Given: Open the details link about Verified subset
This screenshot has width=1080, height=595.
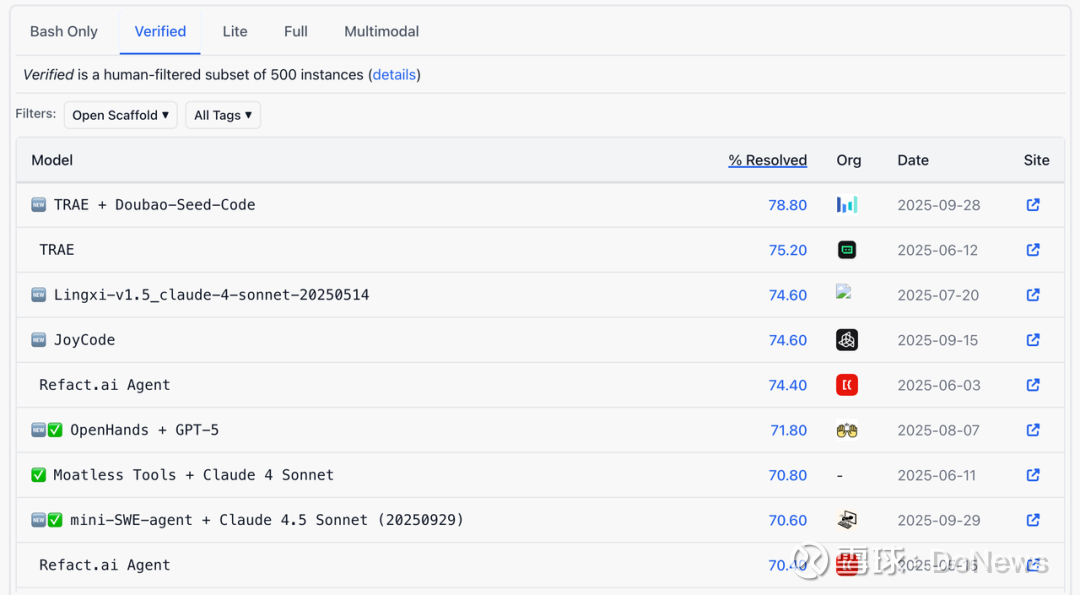Looking at the screenshot, I should pos(394,74).
